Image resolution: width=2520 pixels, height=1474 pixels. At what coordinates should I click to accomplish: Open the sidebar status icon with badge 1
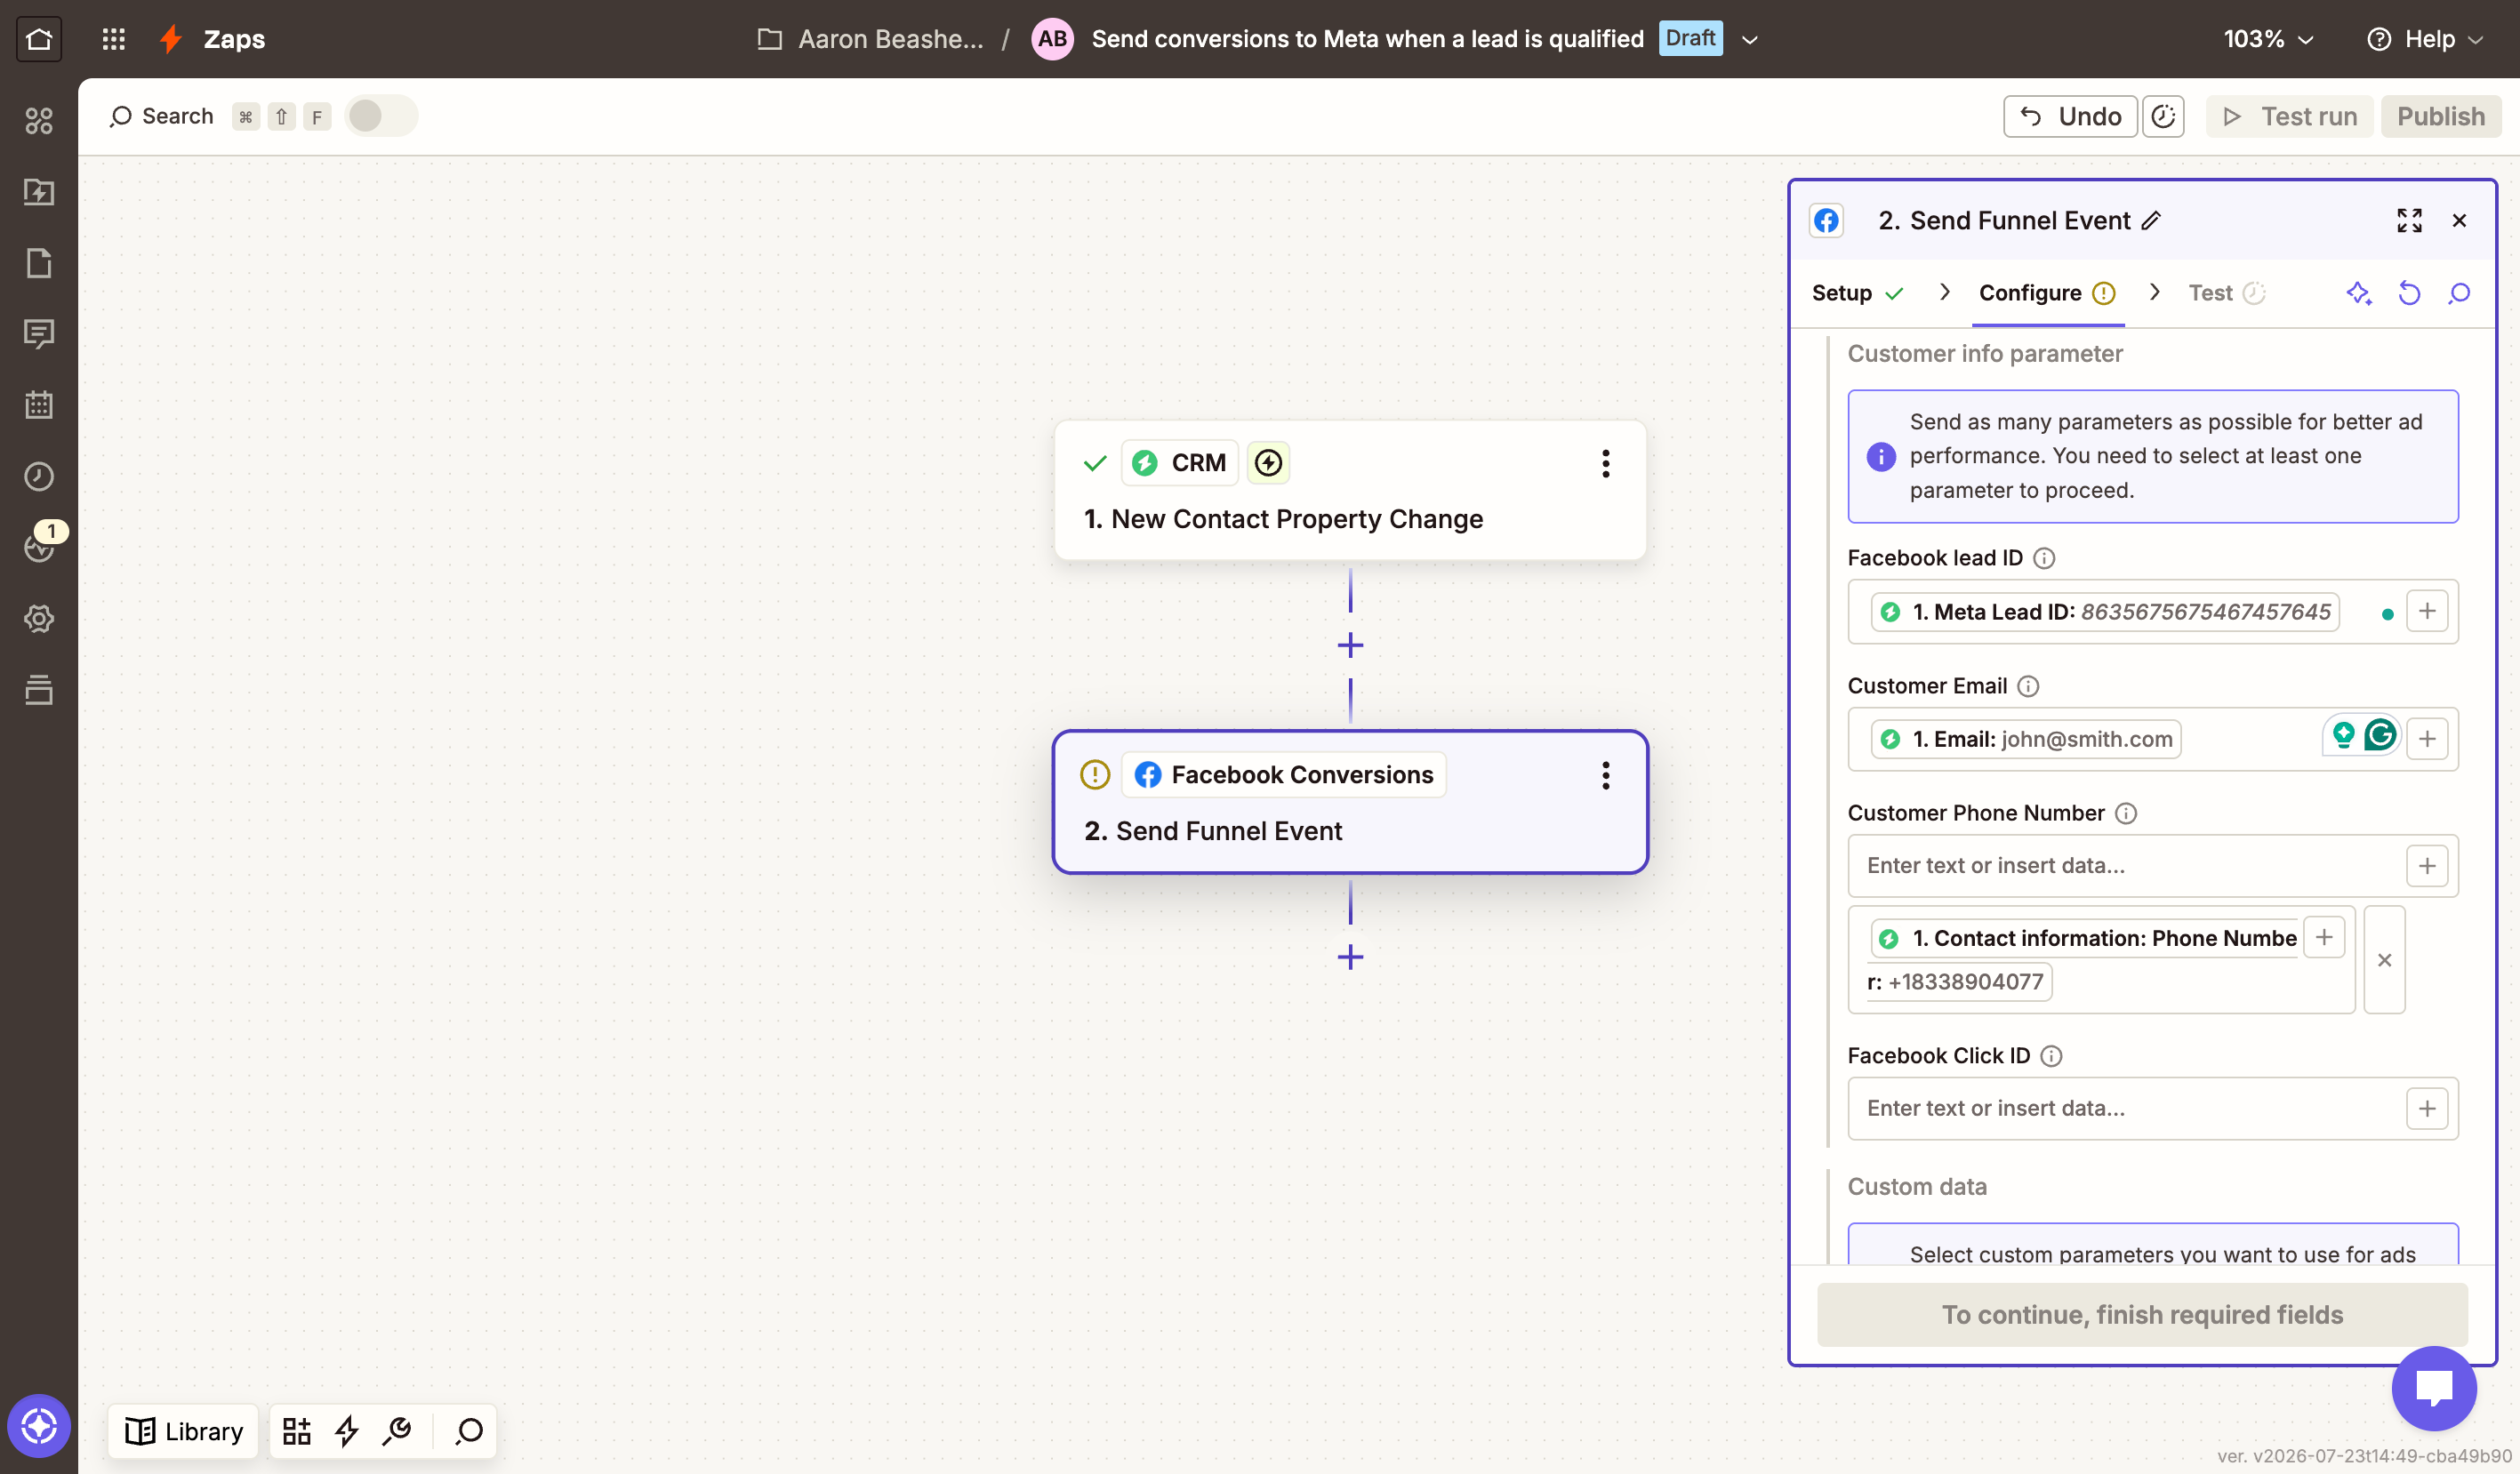[x=39, y=546]
